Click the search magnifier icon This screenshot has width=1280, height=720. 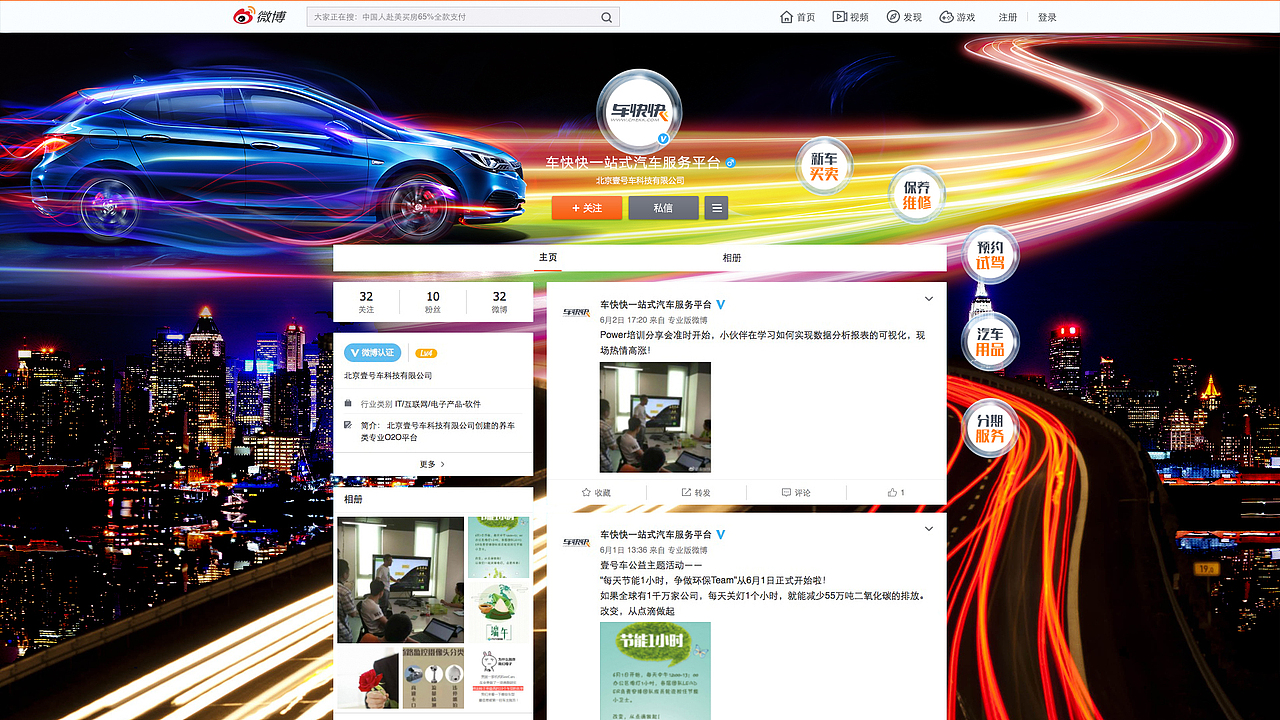tap(607, 17)
